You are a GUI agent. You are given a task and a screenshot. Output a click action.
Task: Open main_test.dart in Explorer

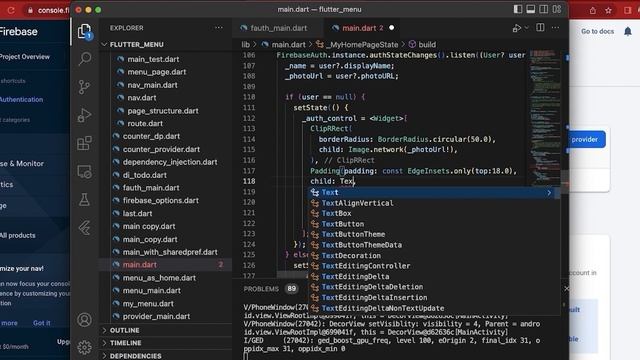coord(153,59)
